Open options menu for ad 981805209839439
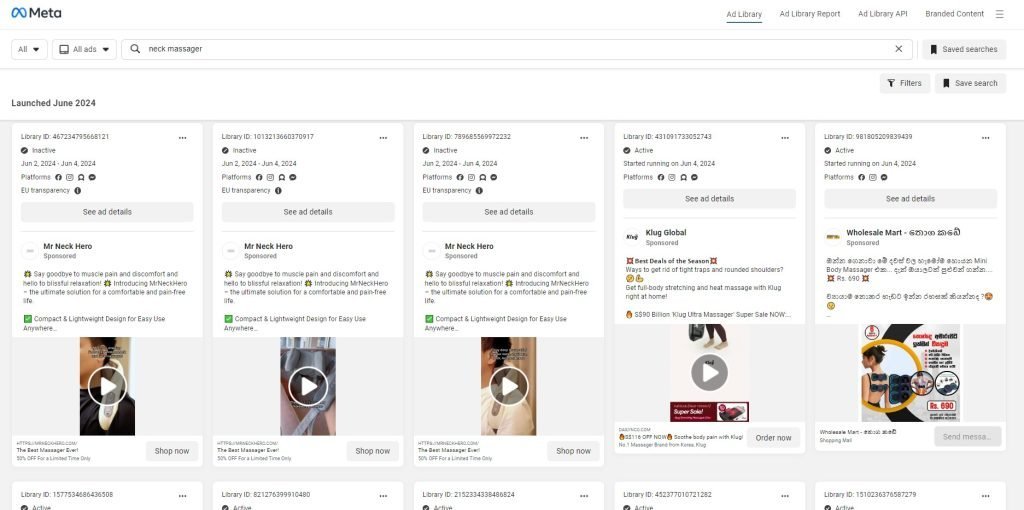The width and height of the screenshot is (1024, 510). point(985,138)
